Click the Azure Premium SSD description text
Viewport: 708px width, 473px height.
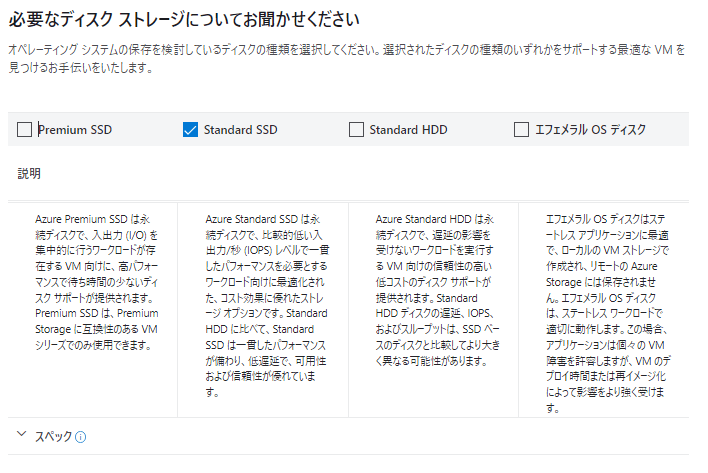pos(97,282)
